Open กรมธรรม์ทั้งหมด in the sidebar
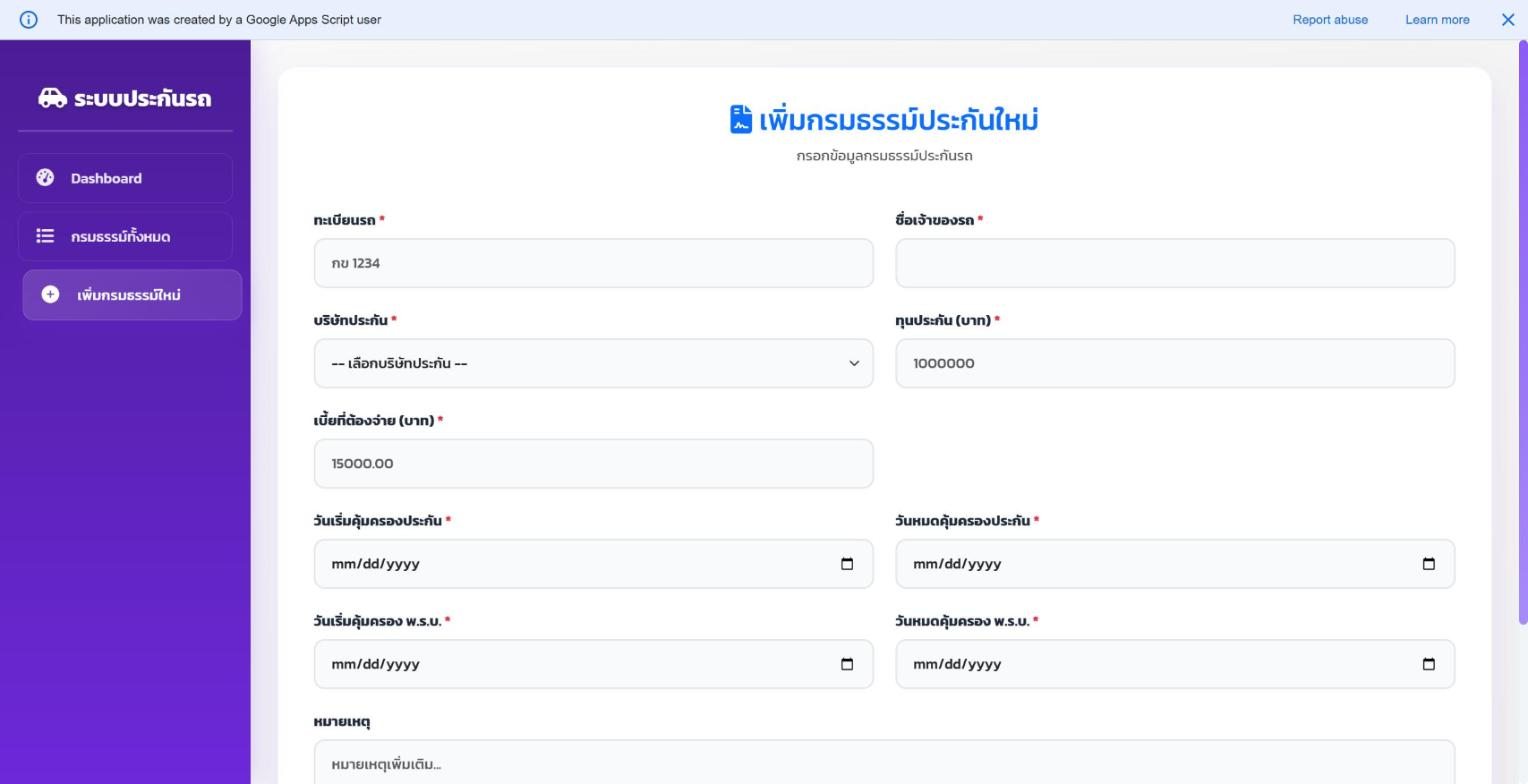The height and width of the screenshot is (784, 1528). click(125, 236)
